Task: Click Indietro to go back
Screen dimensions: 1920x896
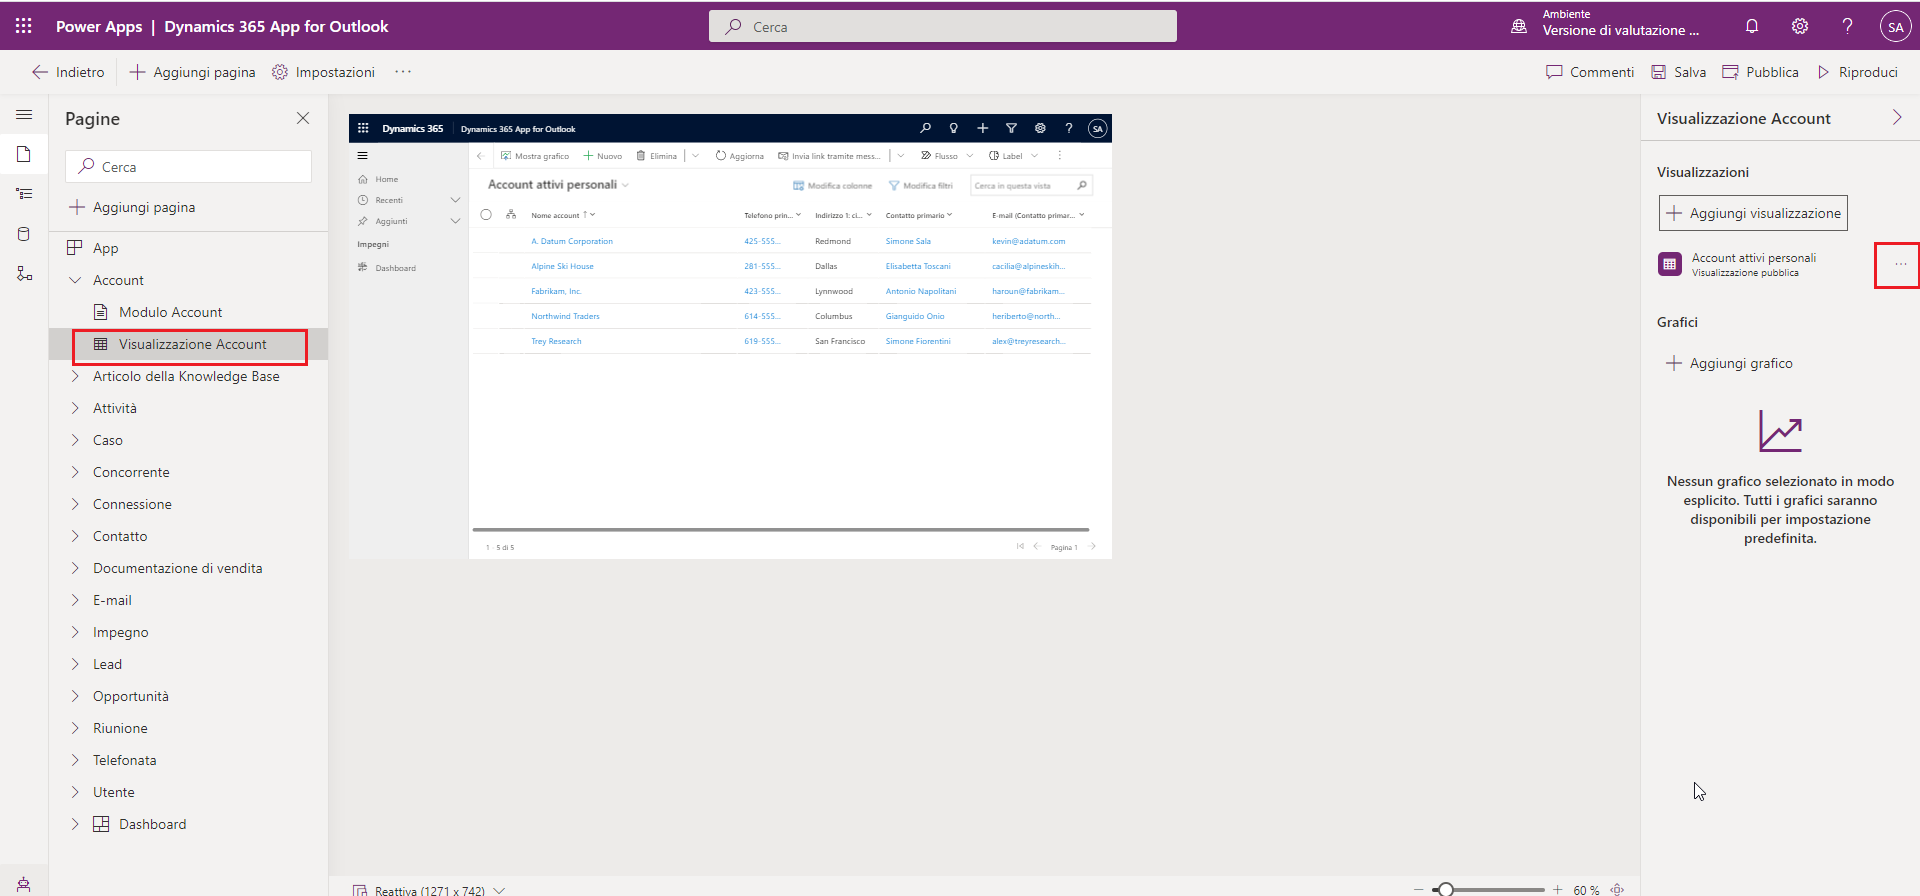Action: coord(68,72)
